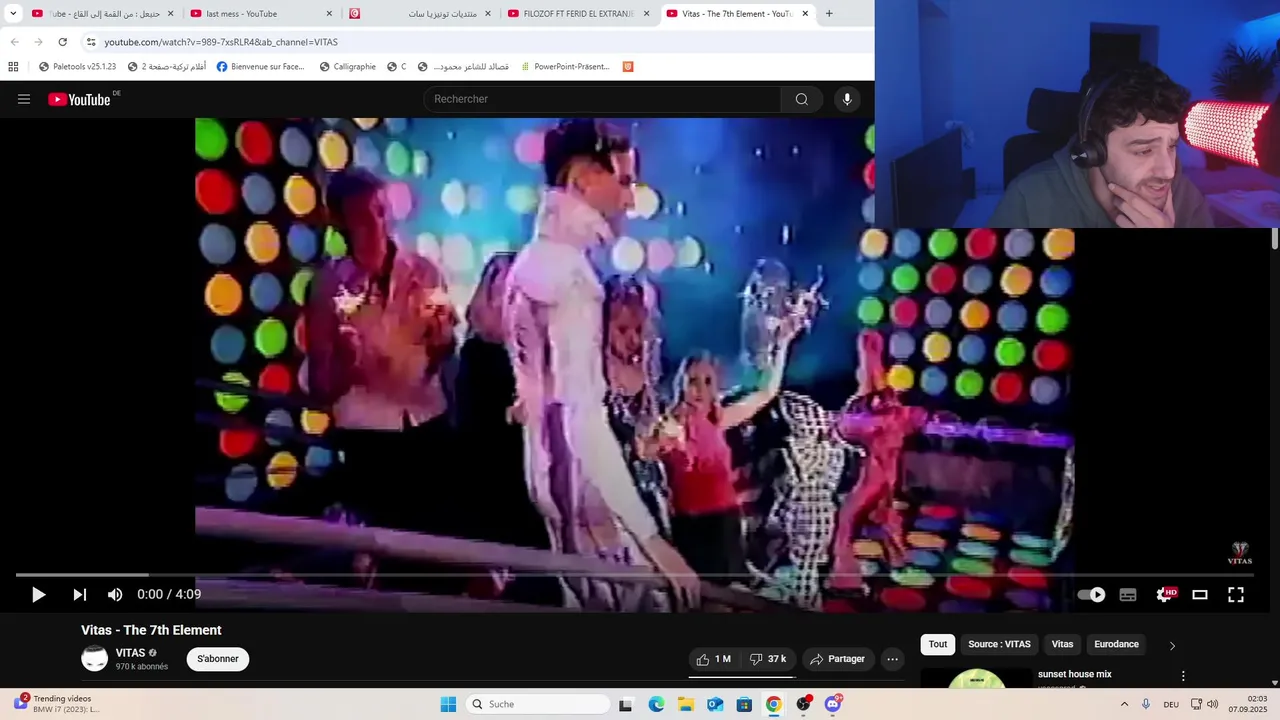Open the Paletools v25.1.23 bookmark
Image resolution: width=1280 pixels, height=720 pixels.
(77, 67)
